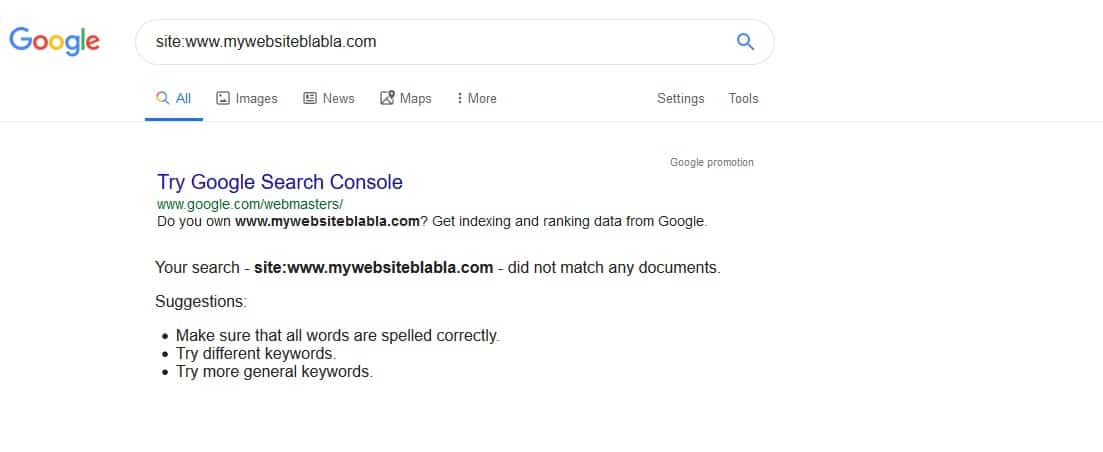This screenshot has width=1103, height=452.
Task: Click the www.google.com/webmasters/ URL
Action: tap(250, 204)
